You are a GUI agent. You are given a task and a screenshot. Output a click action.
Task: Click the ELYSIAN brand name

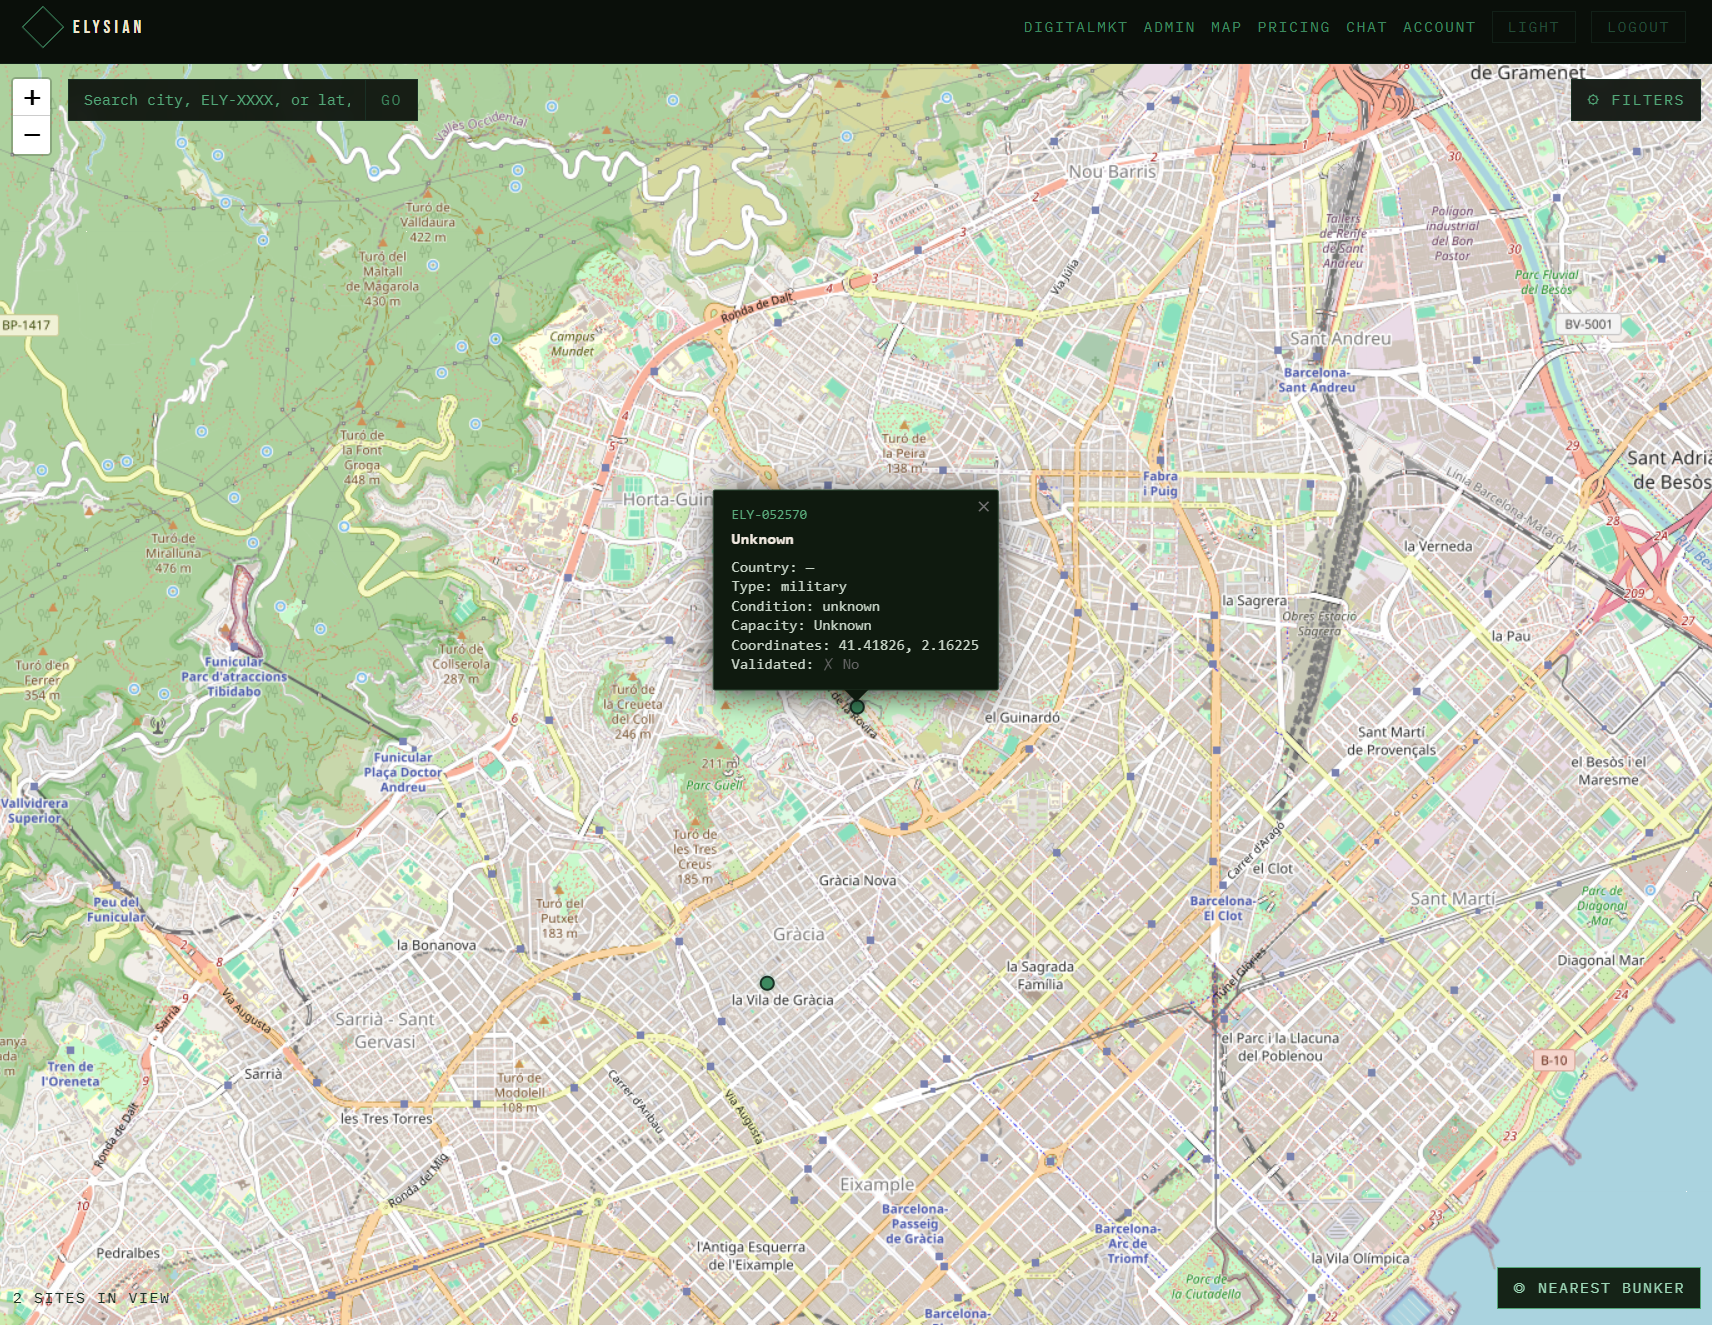108,27
